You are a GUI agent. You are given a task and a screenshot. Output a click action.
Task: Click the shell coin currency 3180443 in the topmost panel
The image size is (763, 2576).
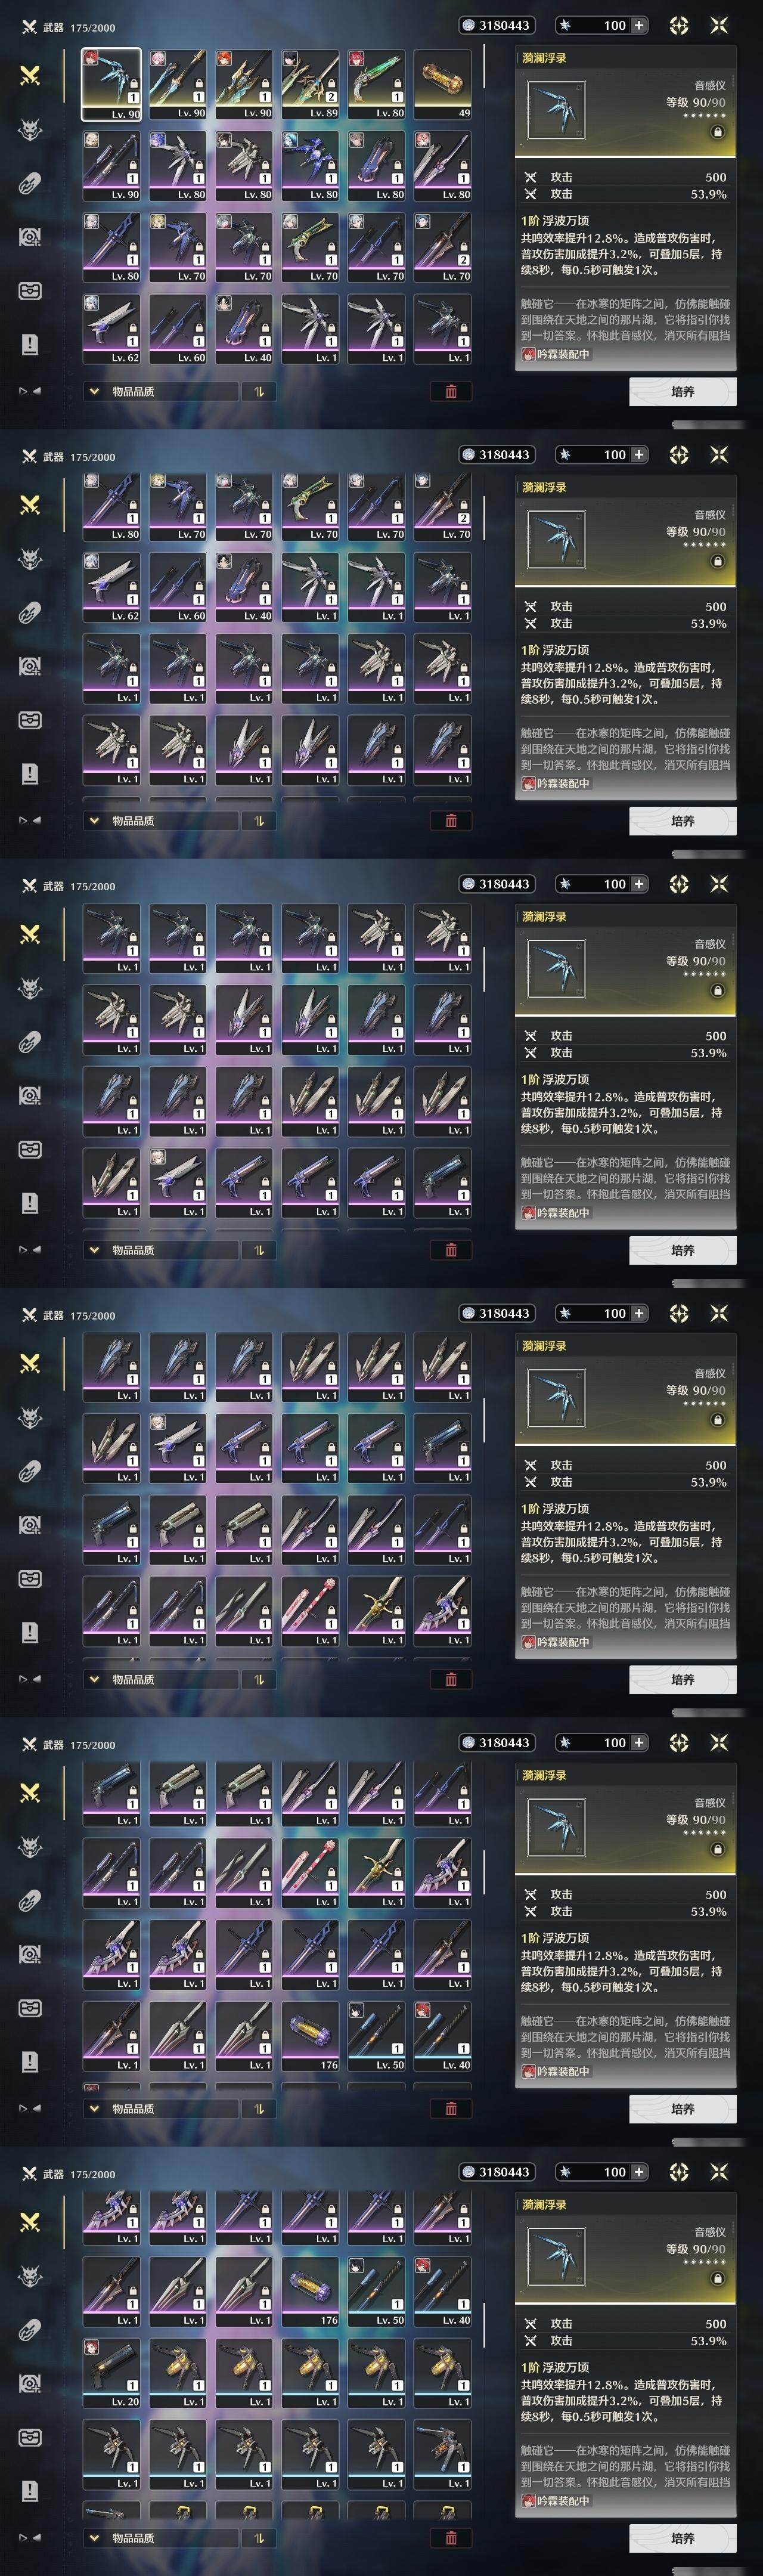(x=496, y=25)
